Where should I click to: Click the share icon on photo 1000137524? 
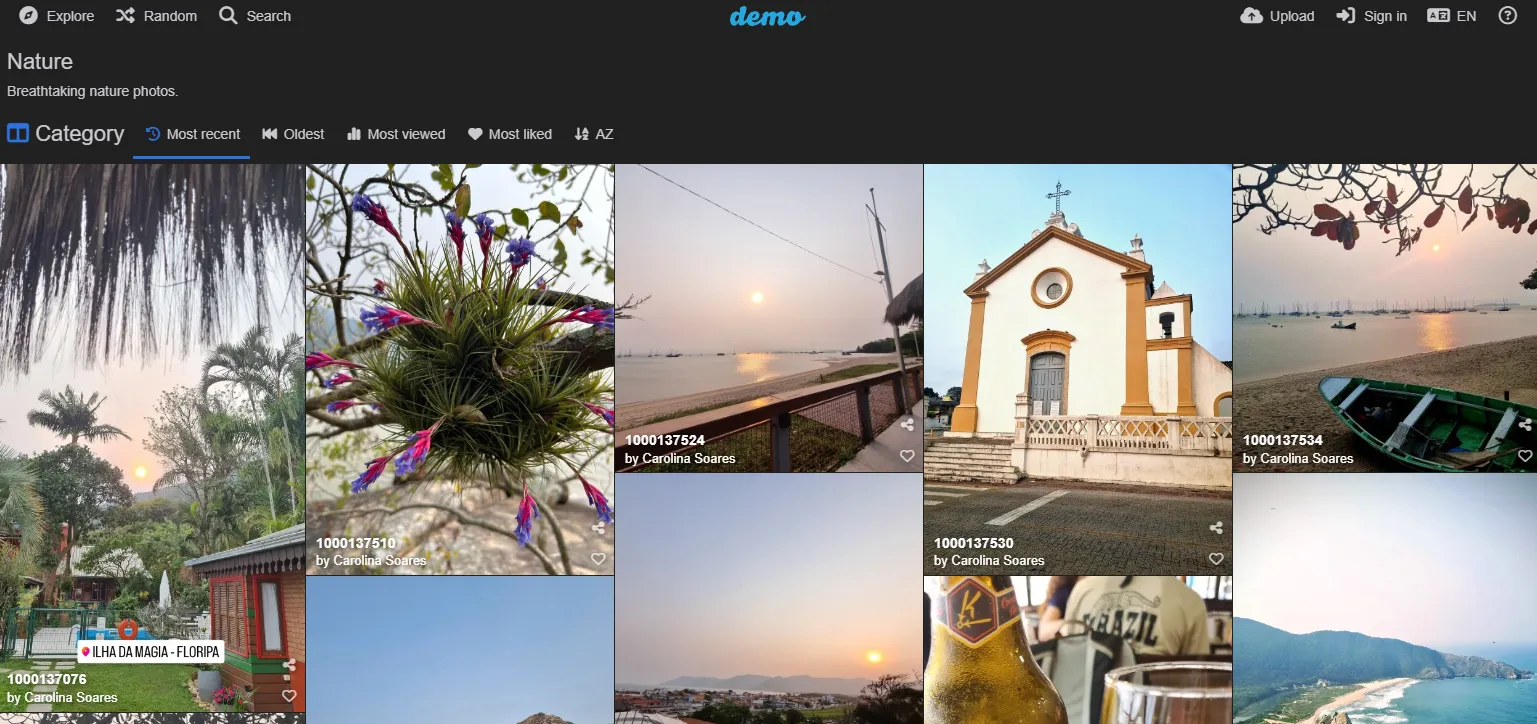pyautogui.click(x=907, y=424)
